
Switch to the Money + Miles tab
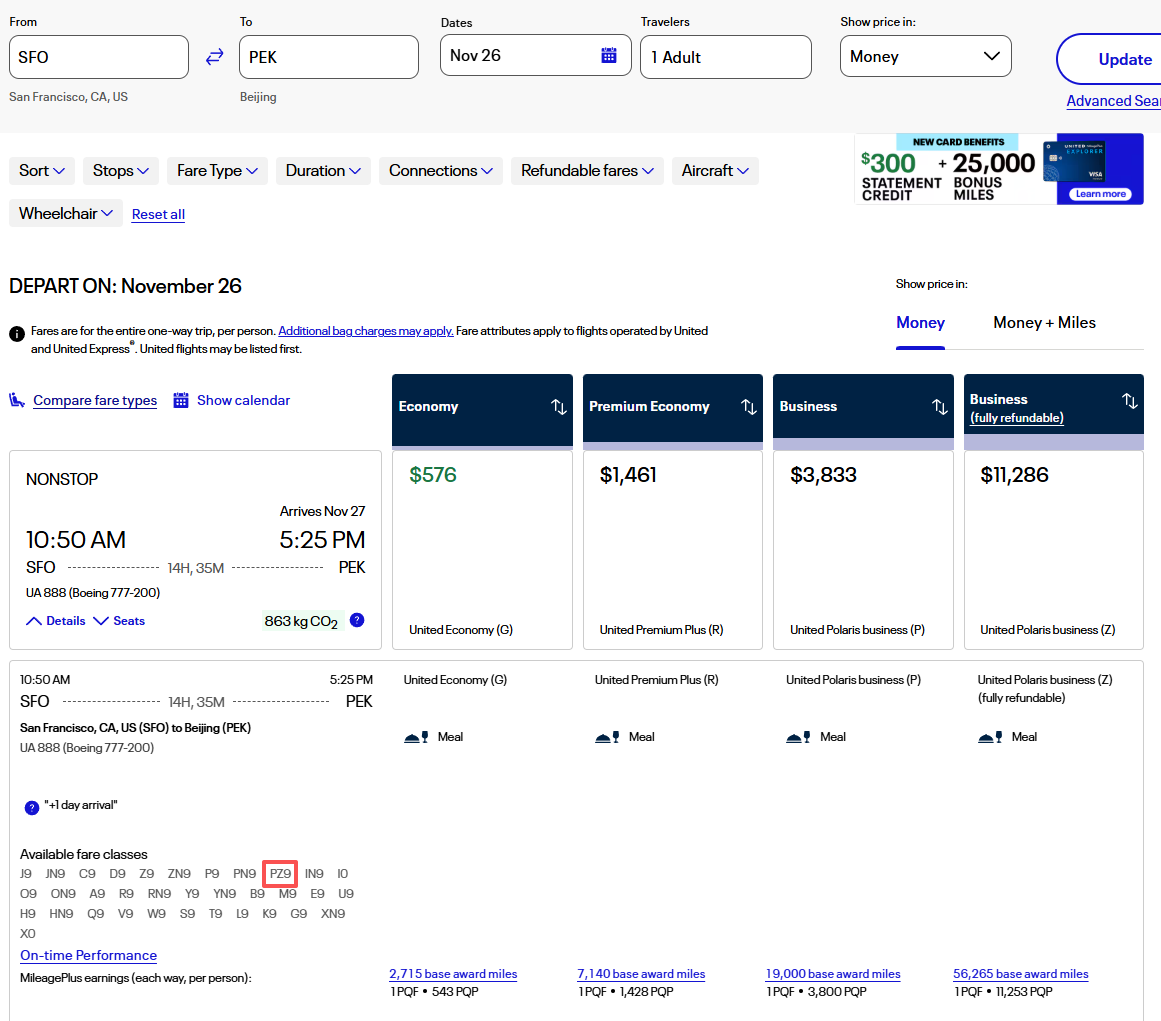[x=1044, y=323]
